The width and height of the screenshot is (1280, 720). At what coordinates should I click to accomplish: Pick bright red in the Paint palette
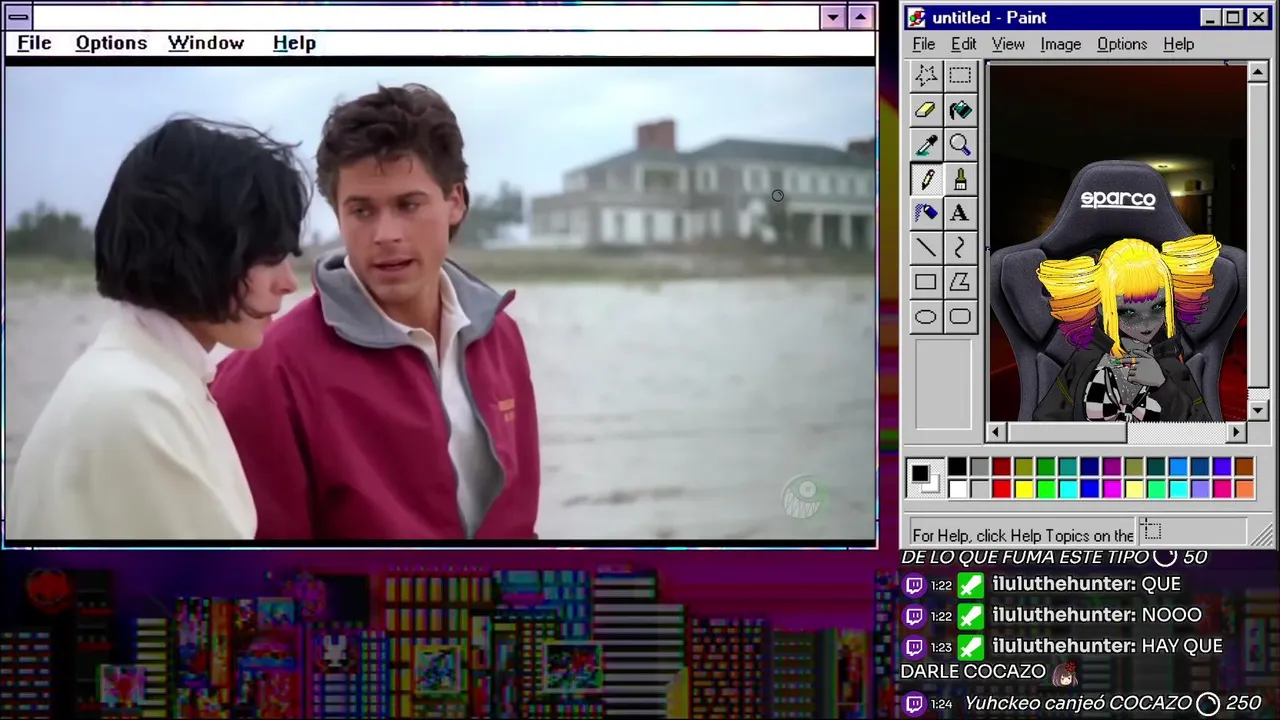click(1001, 488)
